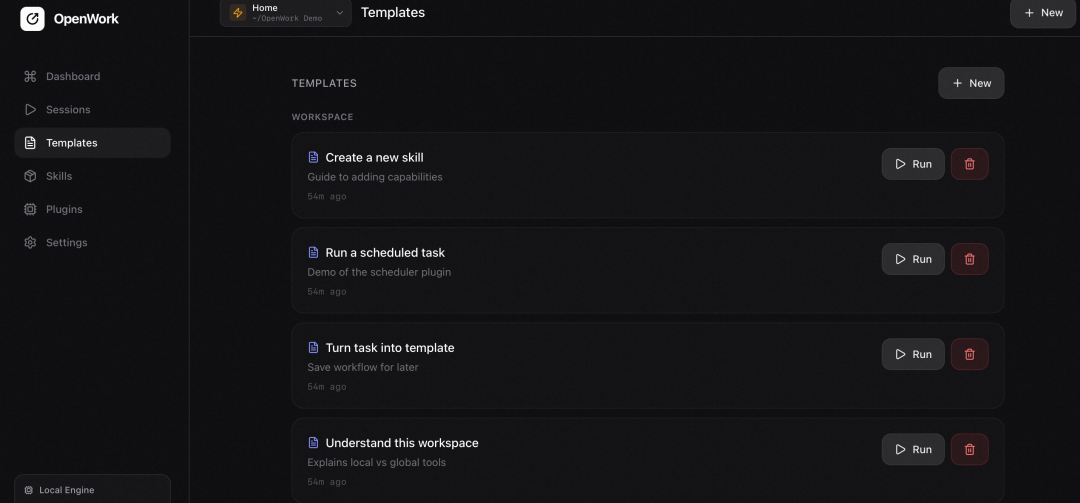1080x503 pixels.
Task: Expand the Home workspace dropdown
Action: tap(339, 13)
